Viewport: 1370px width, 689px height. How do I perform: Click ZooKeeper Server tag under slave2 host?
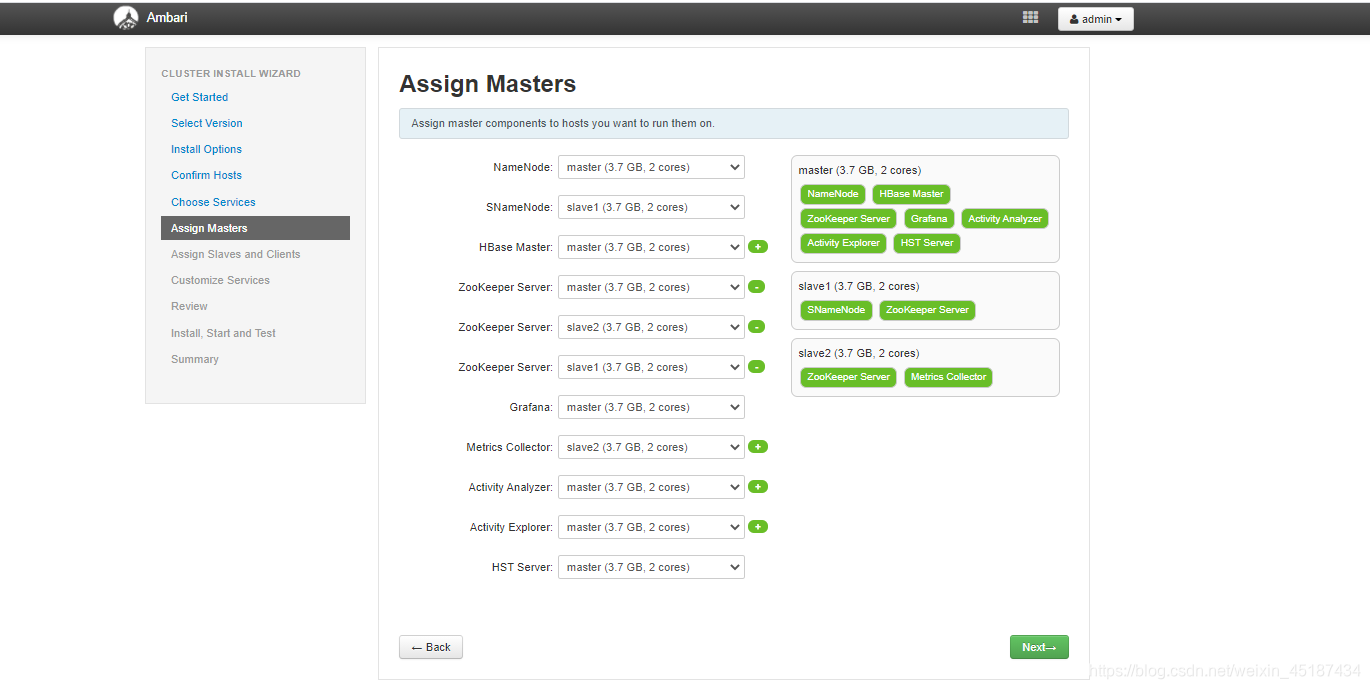(x=848, y=377)
